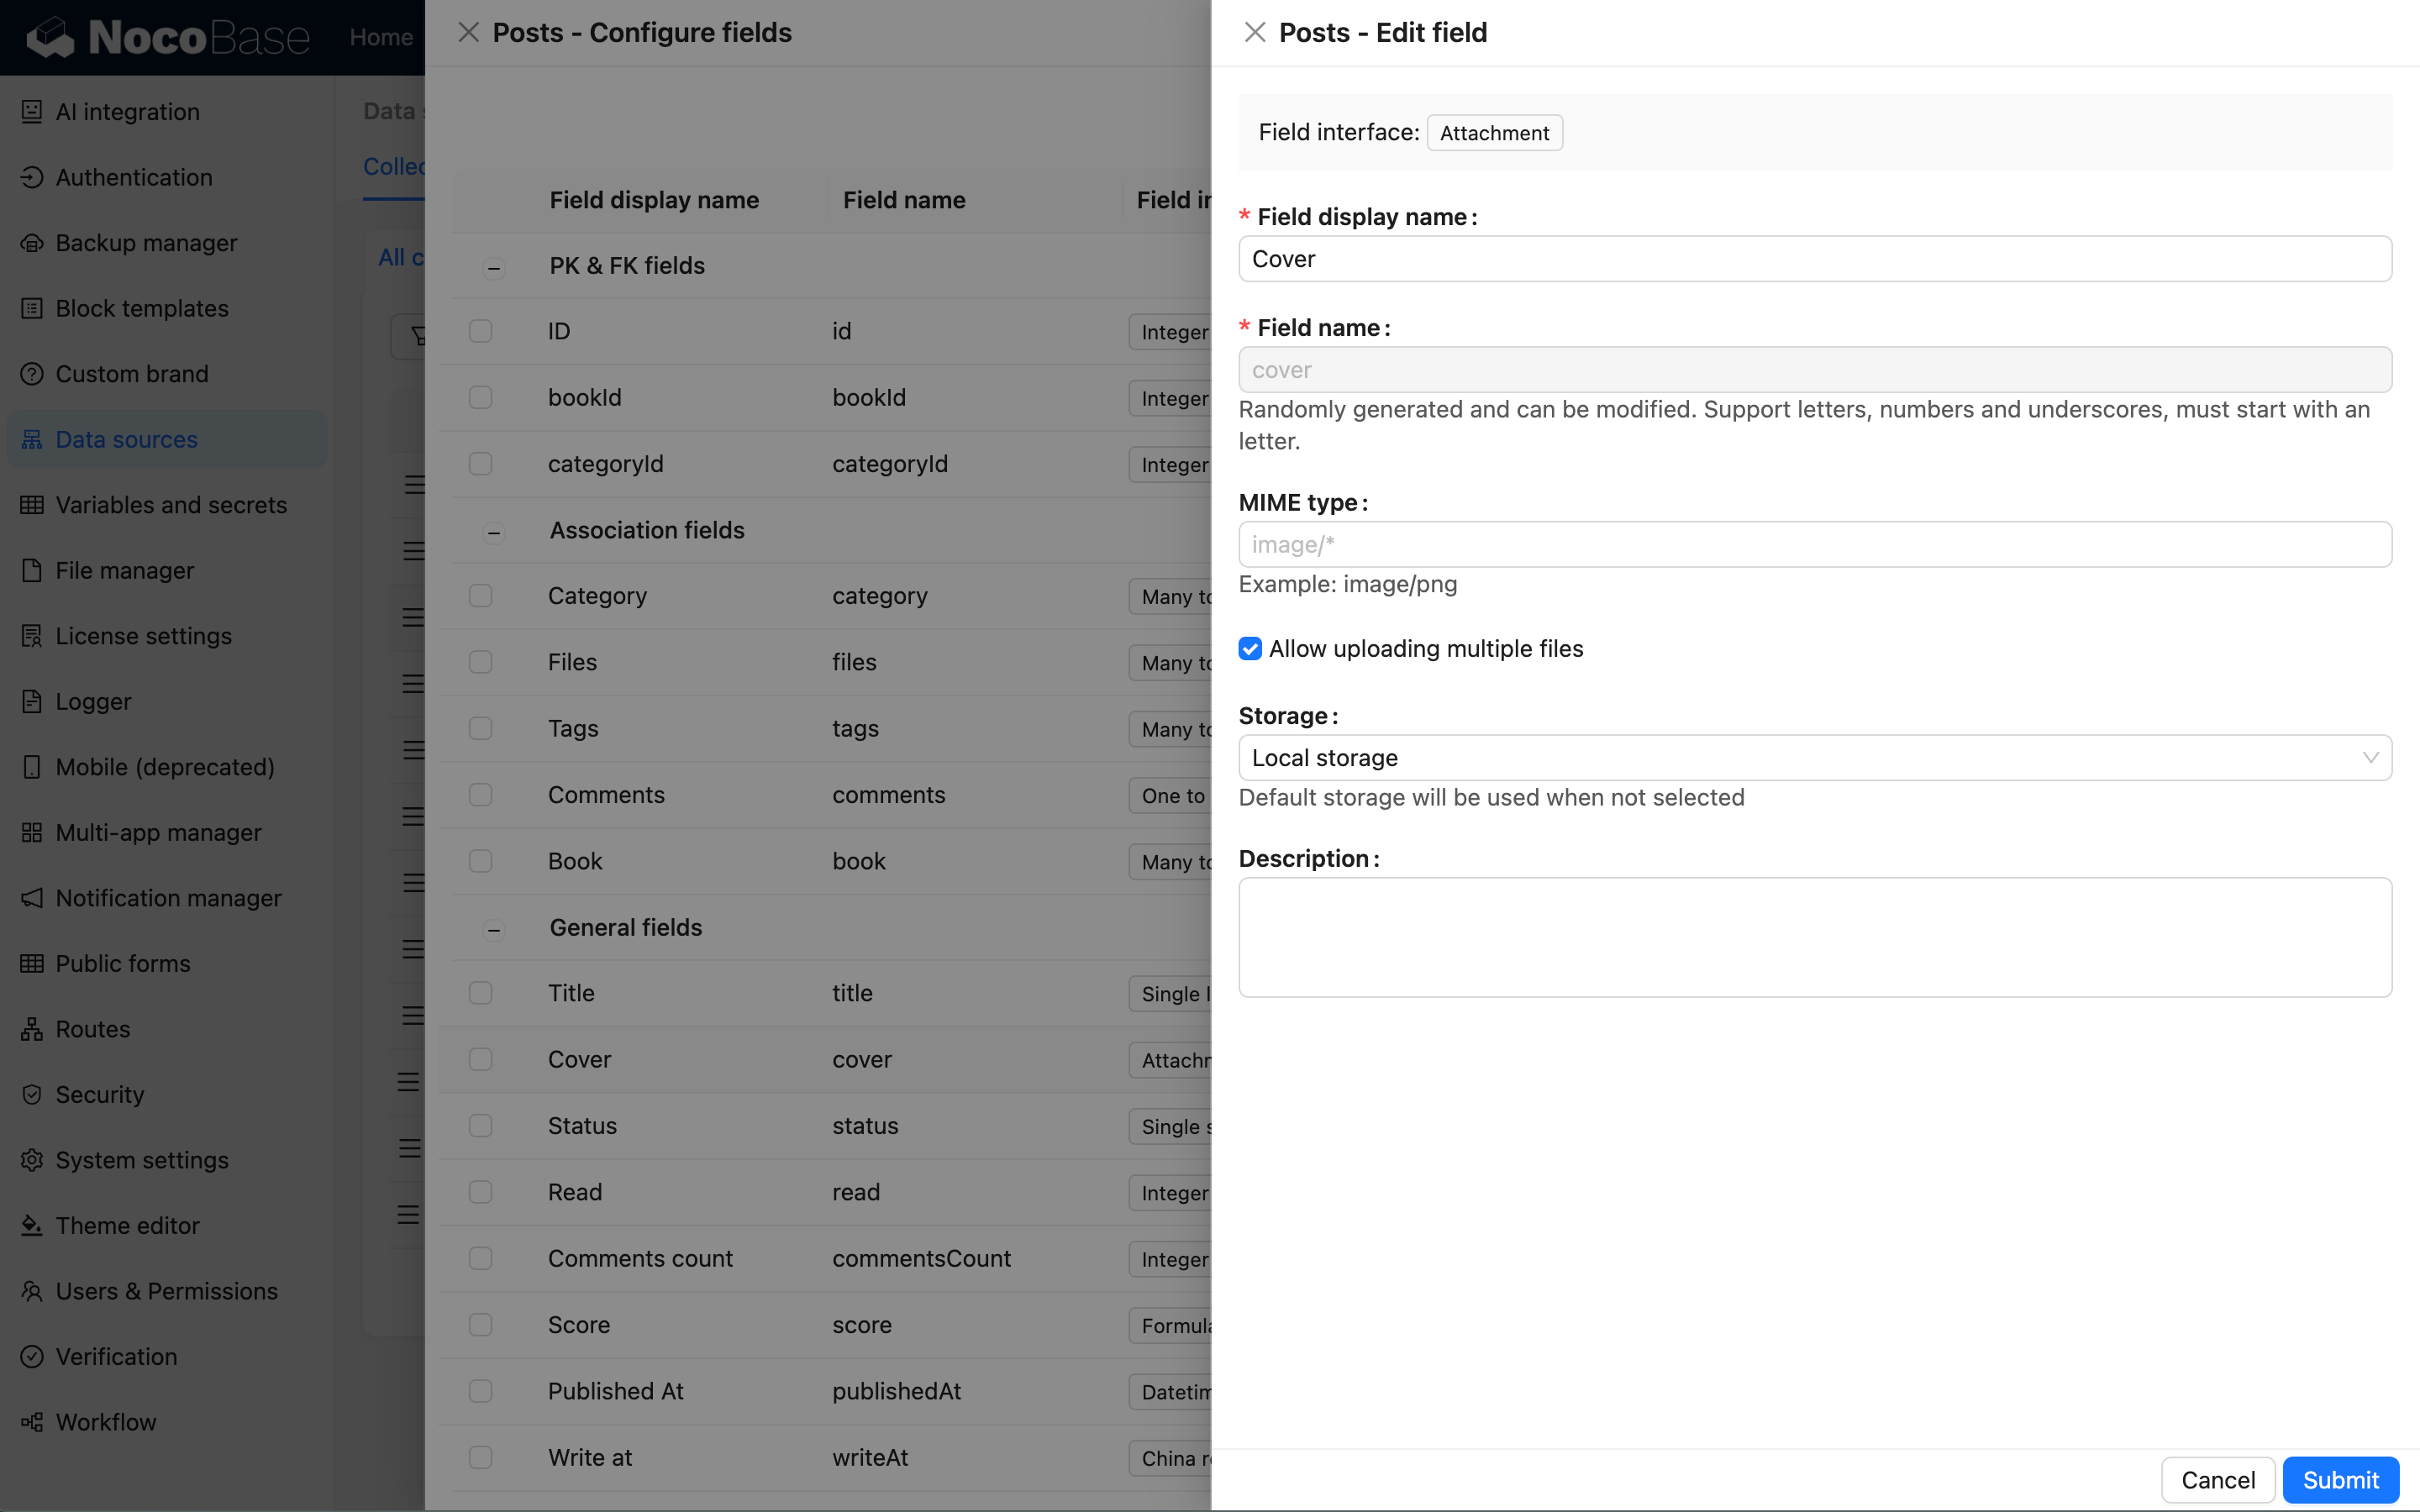Click the Workflow icon in sidebar
The width and height of the screenshot is (2420, 1512).
pos(32,1422)
